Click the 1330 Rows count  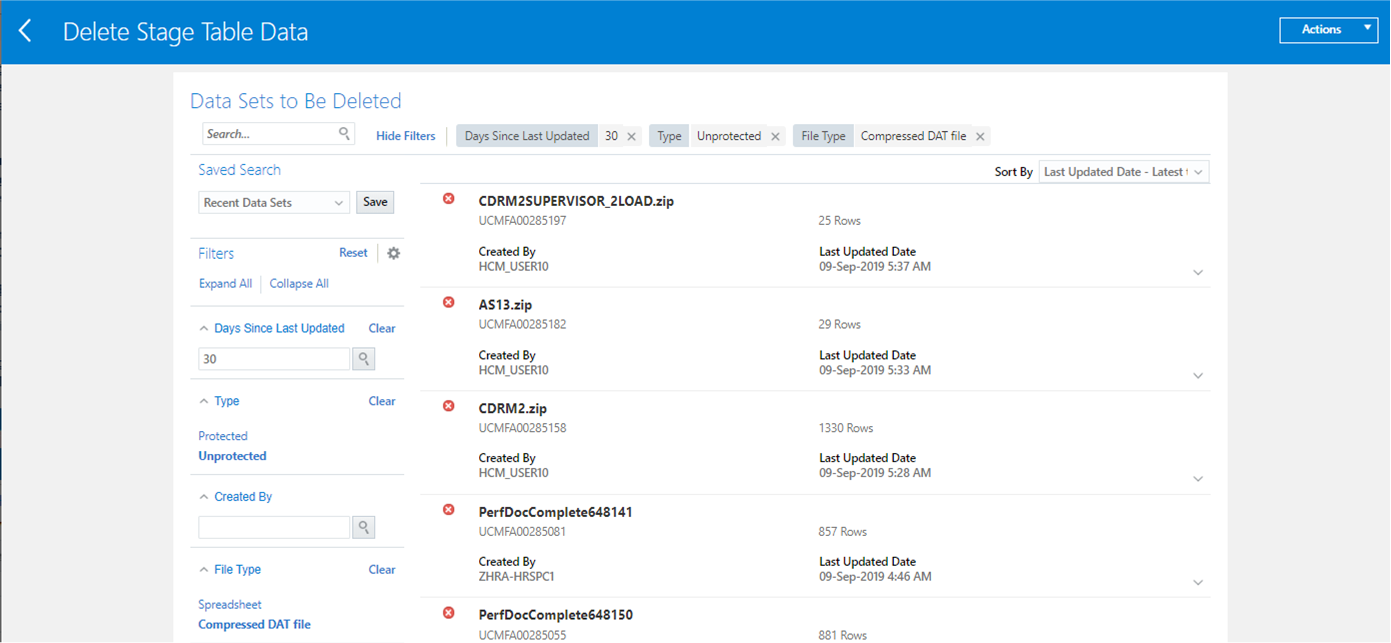click(846, 428)
